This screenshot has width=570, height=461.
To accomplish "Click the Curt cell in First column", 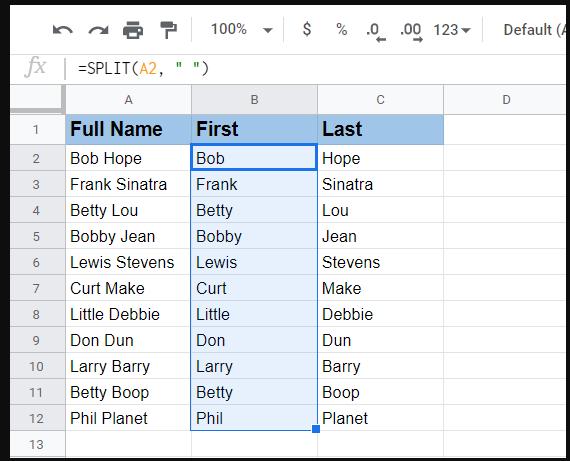I will pos(254,288).
